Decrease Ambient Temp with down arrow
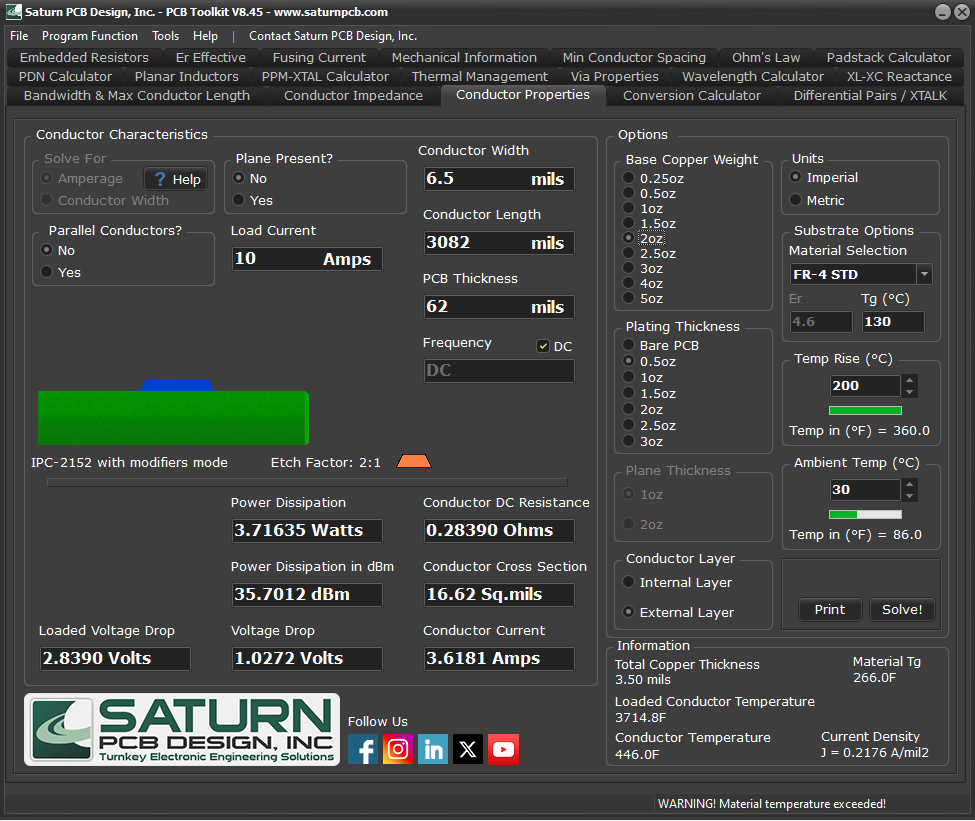This screenshot has height=821, width=975. coord(910,496)
